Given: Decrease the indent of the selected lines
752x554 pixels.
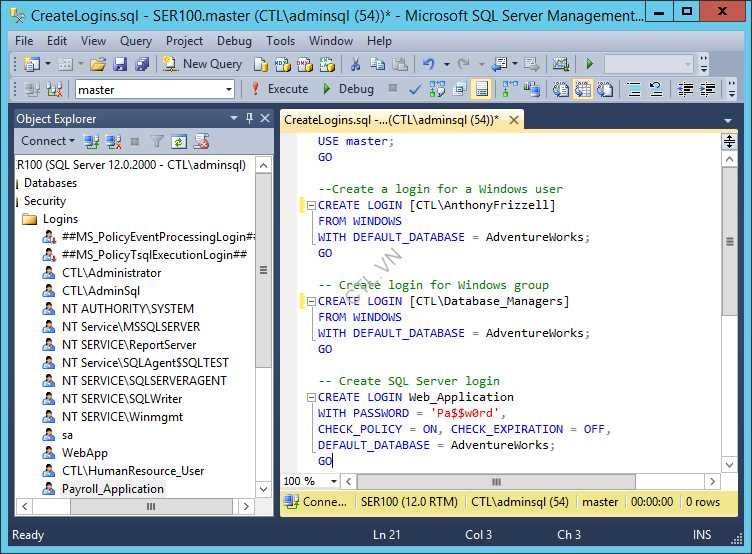Looking at the screenshot, I should tap(685, 89).
